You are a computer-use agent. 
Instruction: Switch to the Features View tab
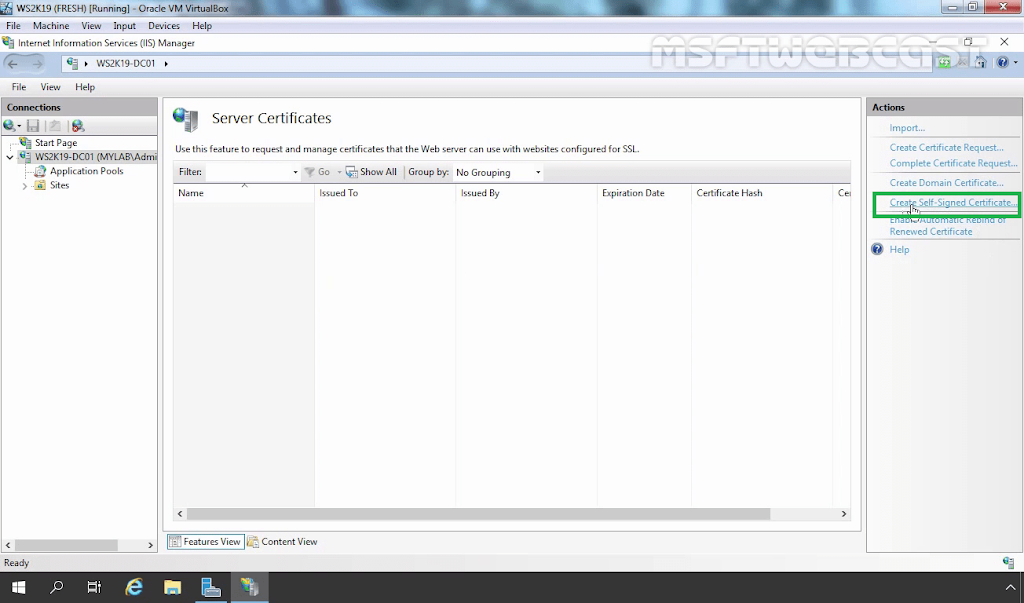(206, 542)
